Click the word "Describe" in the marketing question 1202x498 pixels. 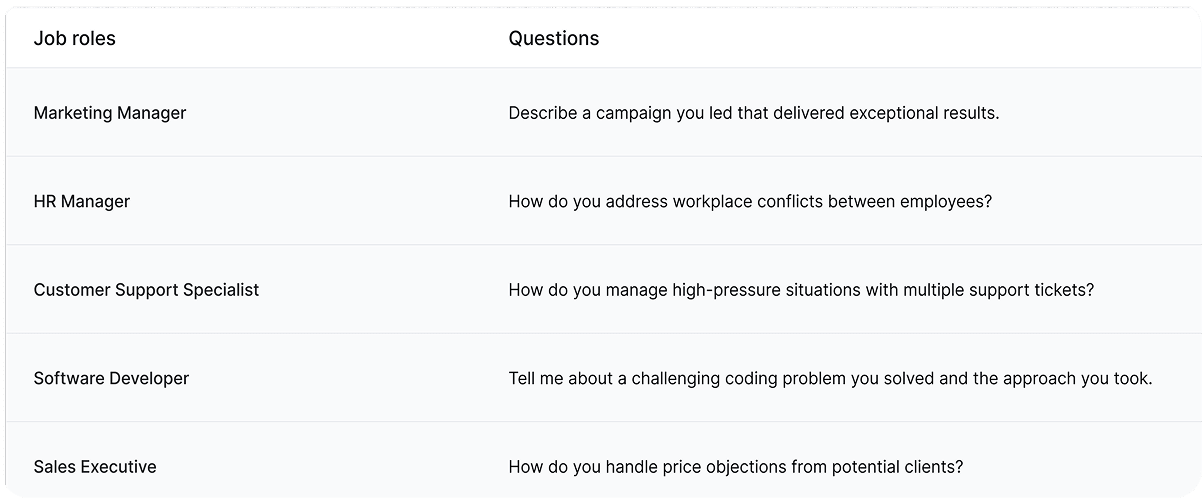click(543, 113)
